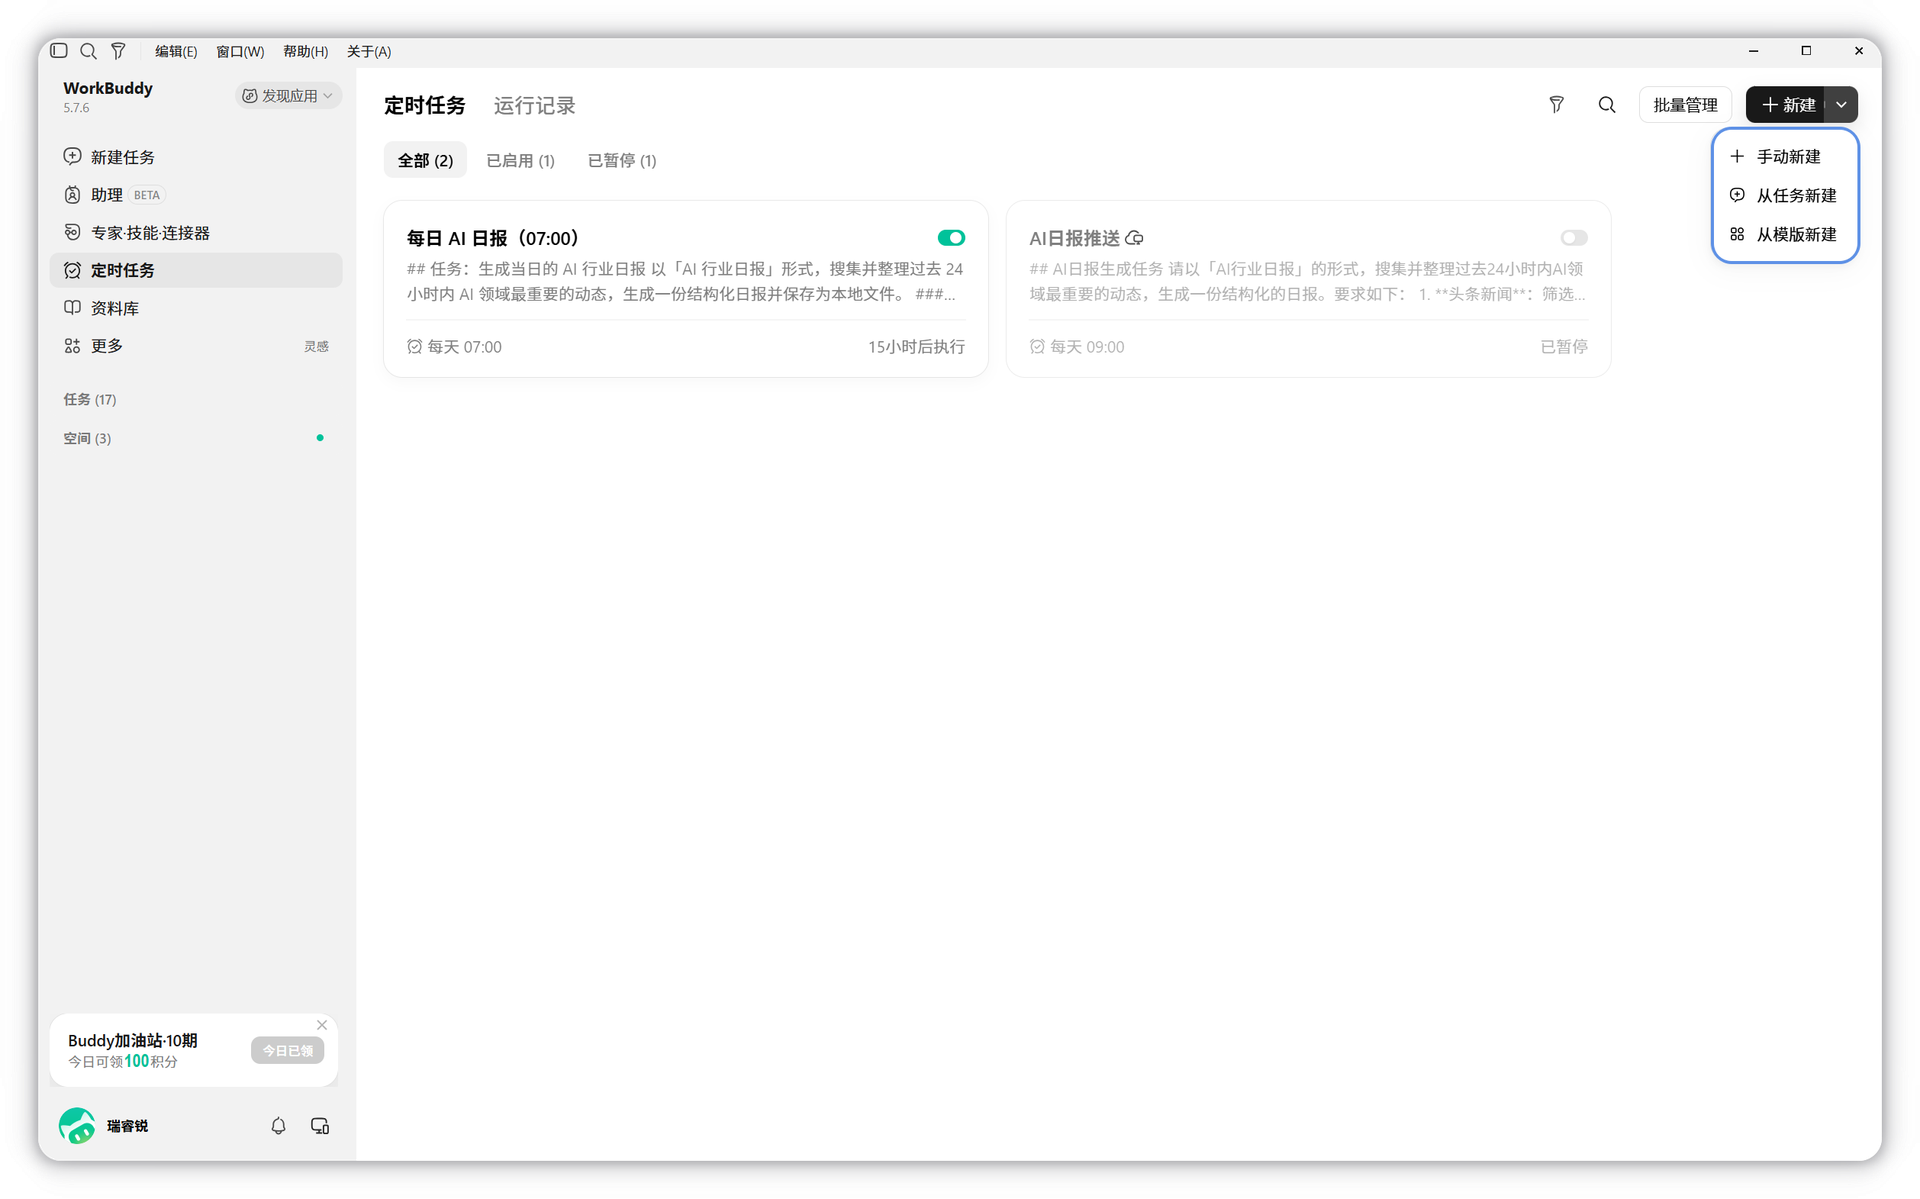Viewport: 1920px width, 1199px height.
Task: Click the green dot beside 空间 (3)
Action: click(x=320, y=438)
